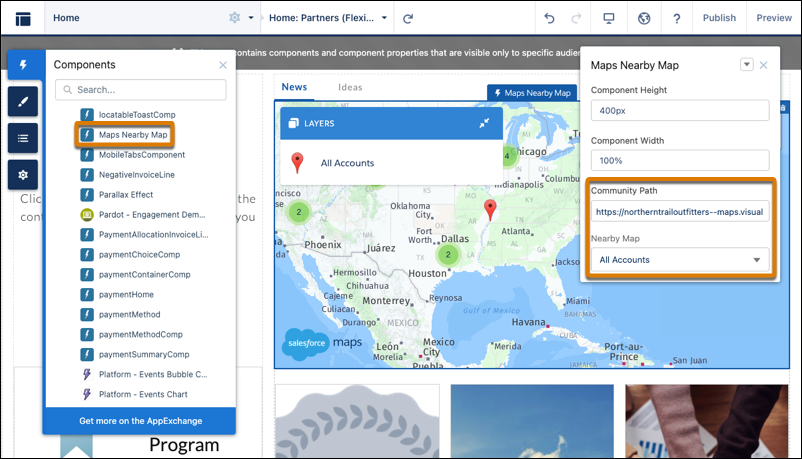This screenshot has width=802, height=459.
Task: Open the Page Structure list sidebar tab
Action: [23, 138]
